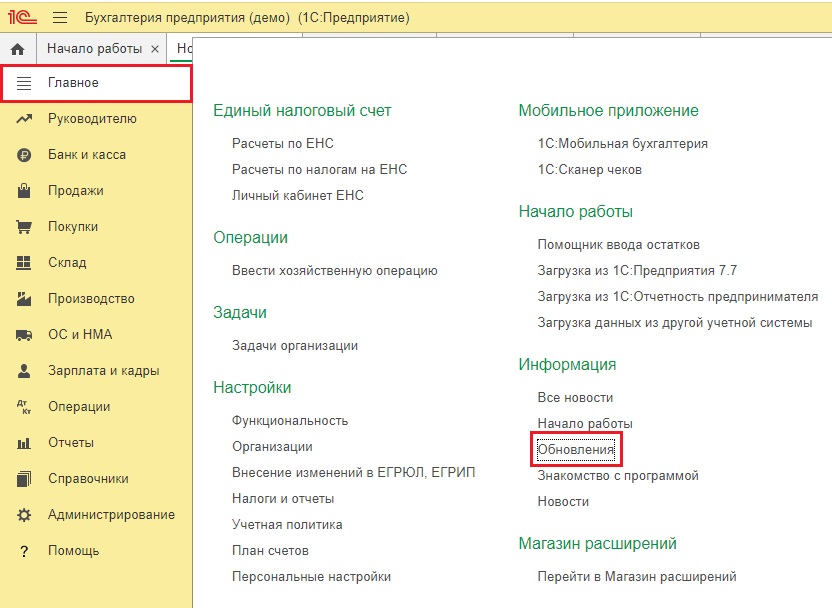Open the Покупки section

[x=73, y=227]
